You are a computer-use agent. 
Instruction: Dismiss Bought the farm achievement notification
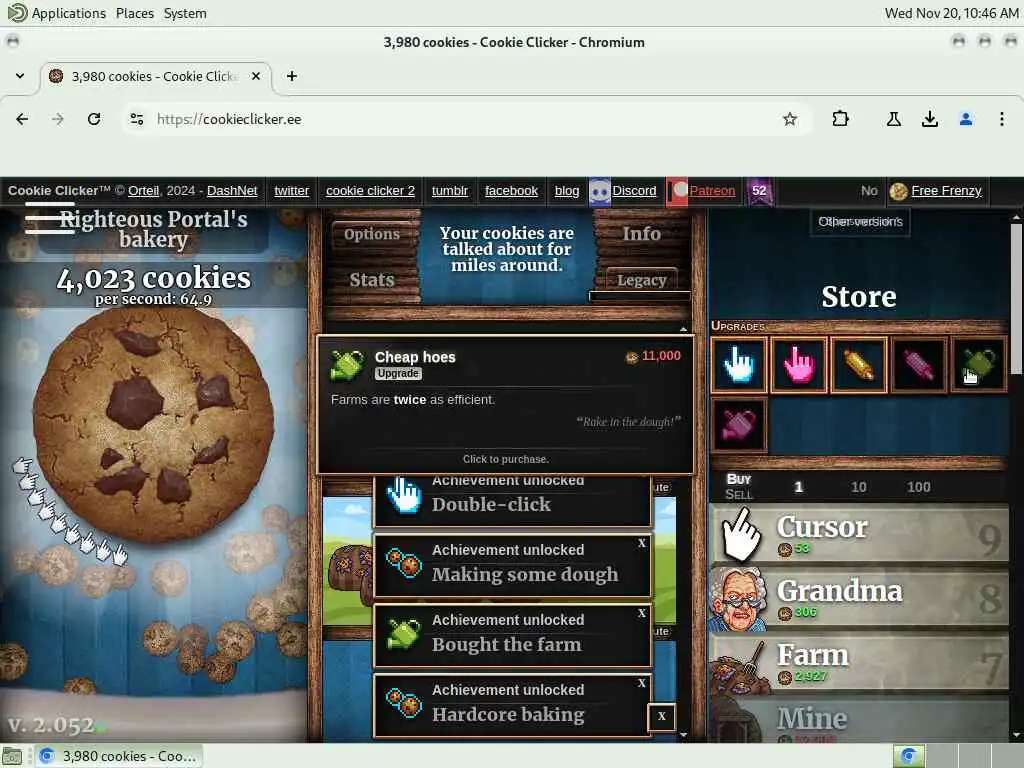[642, 613]
